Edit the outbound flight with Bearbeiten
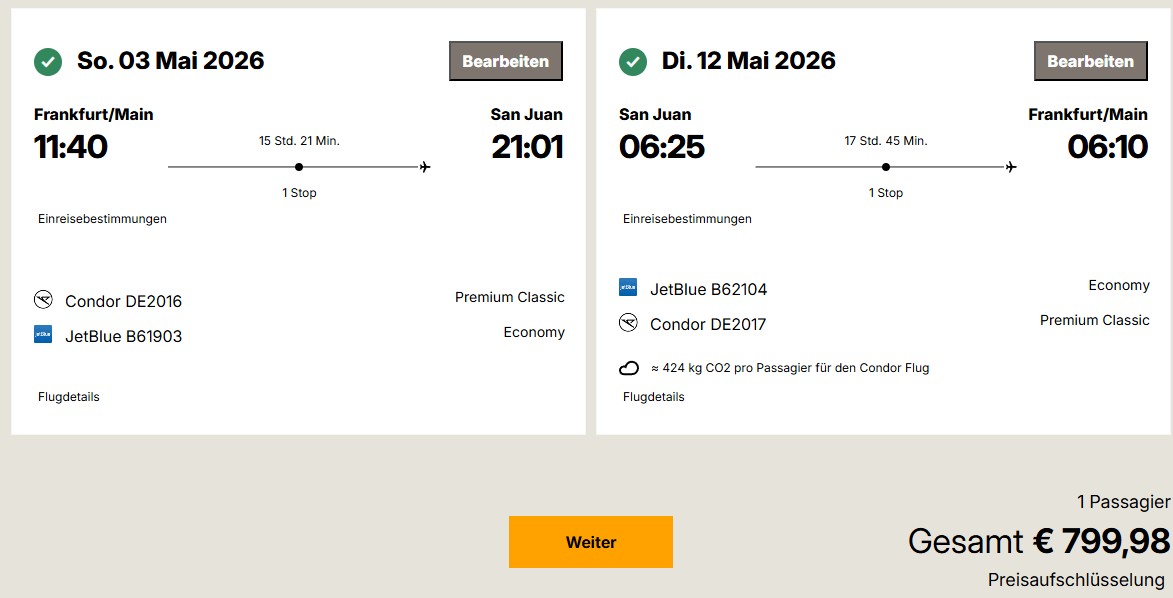 [x=505, y=61]
